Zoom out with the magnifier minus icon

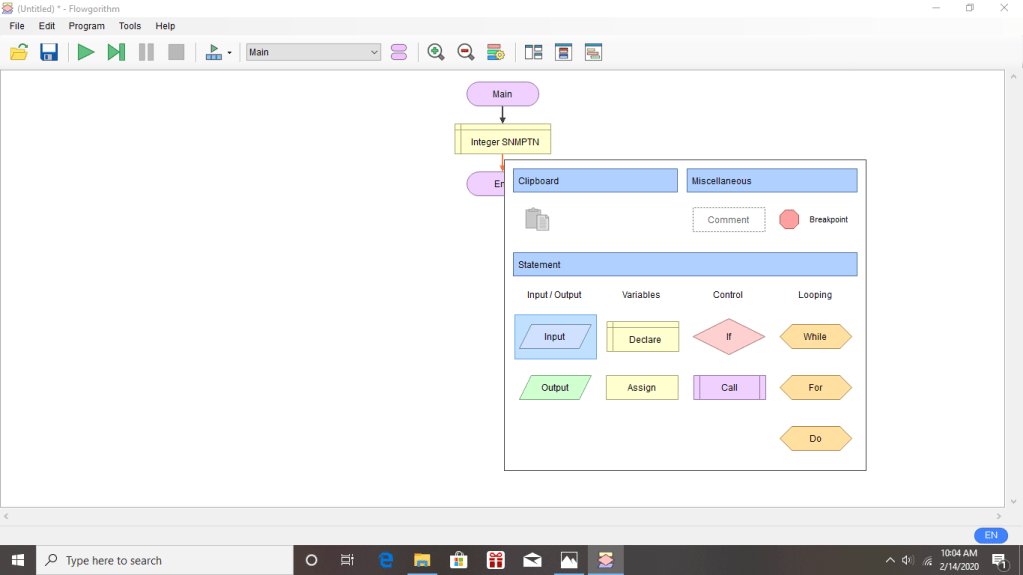(x=465, y=52)
